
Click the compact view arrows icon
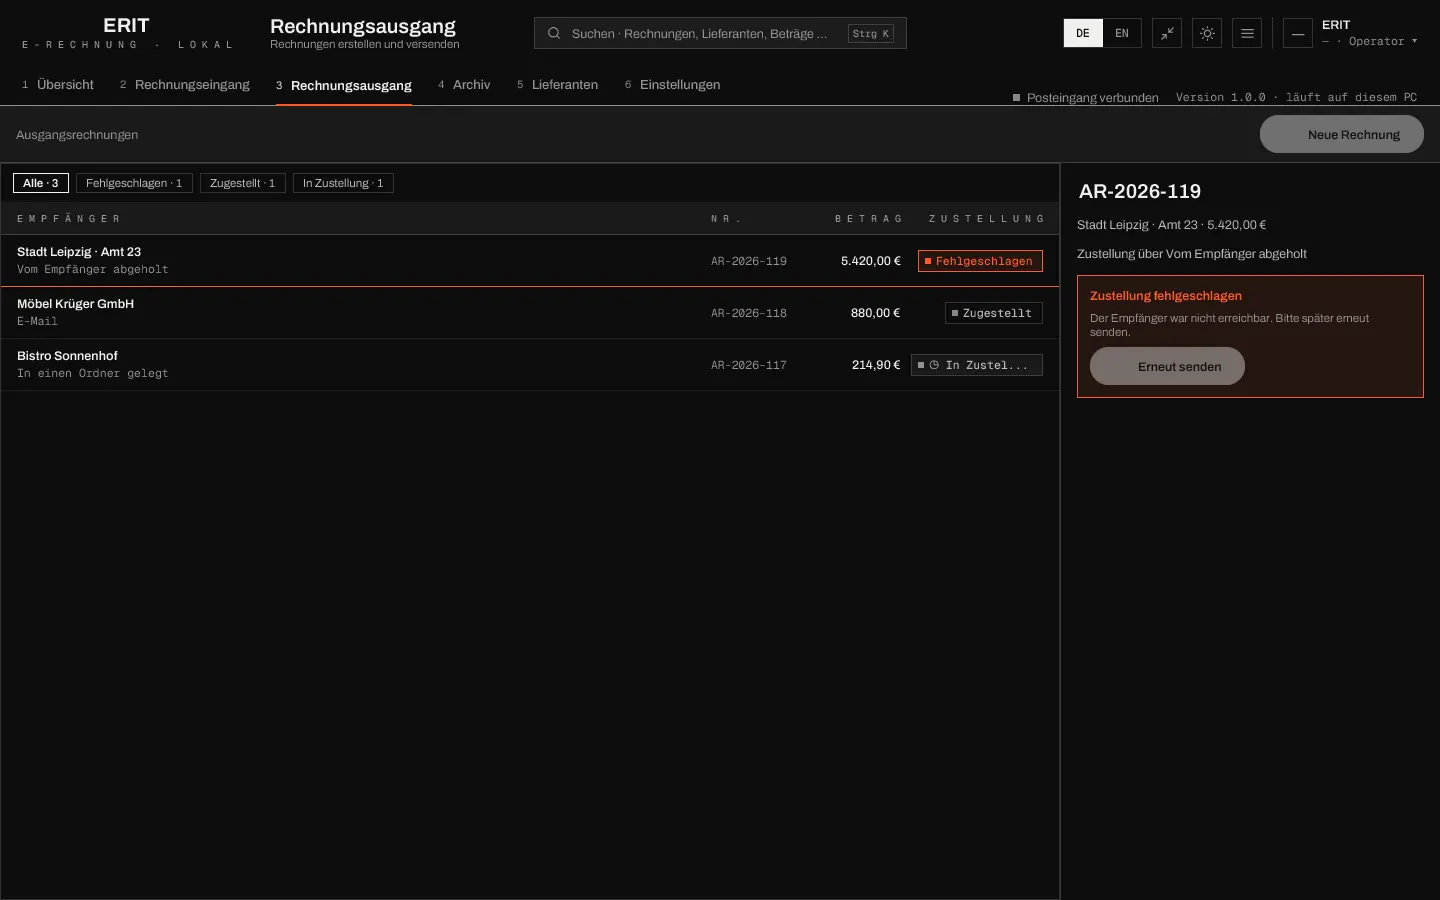click(x=1167, y=33)
